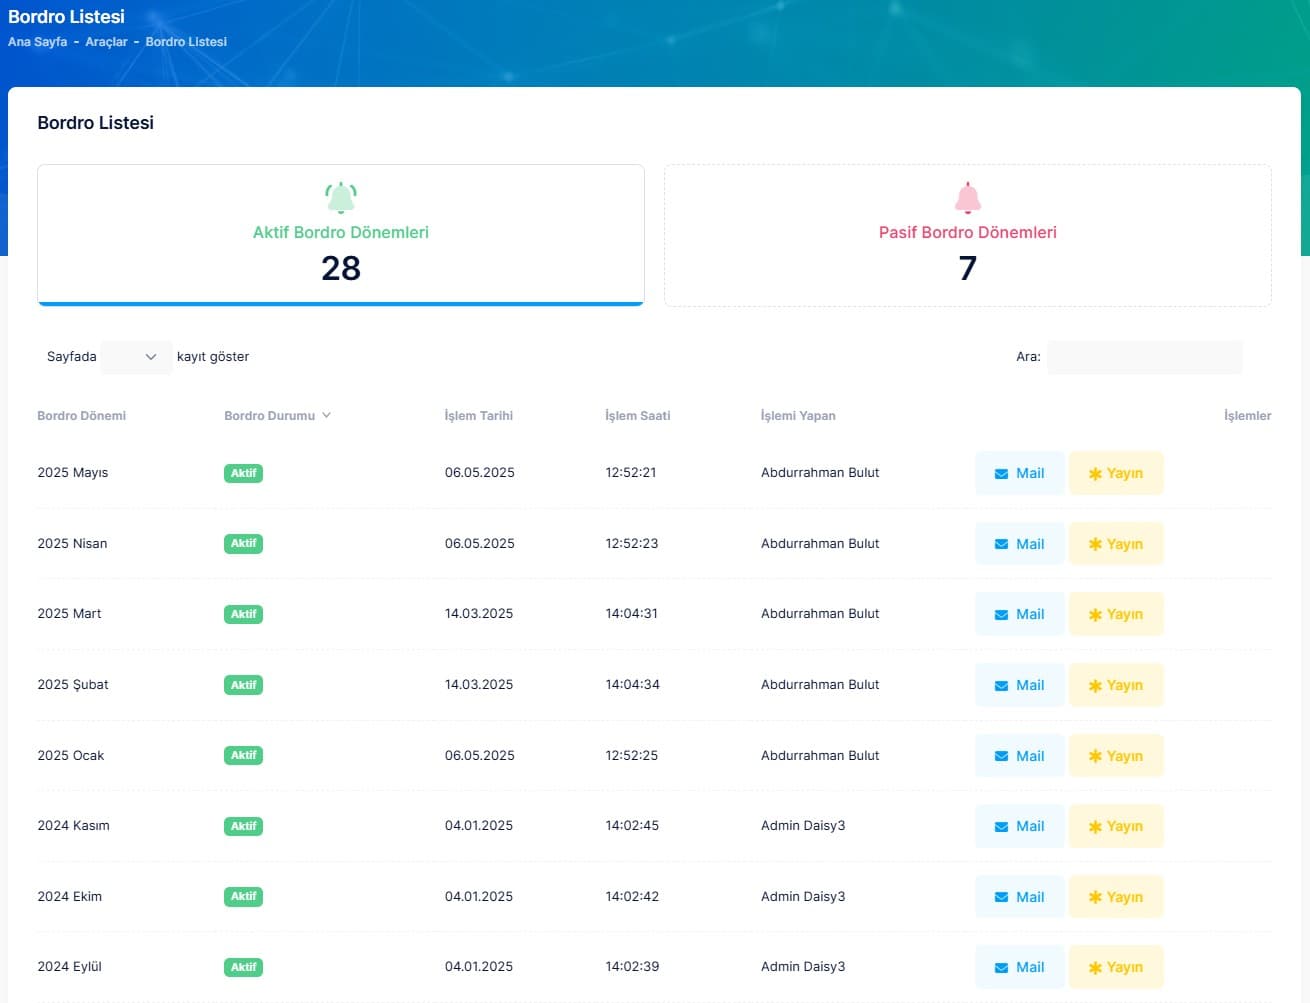The image size is (1310, 1003).
Task: Click the Aktif status badge for 2024 Ekim
Action: coord(243,897)
